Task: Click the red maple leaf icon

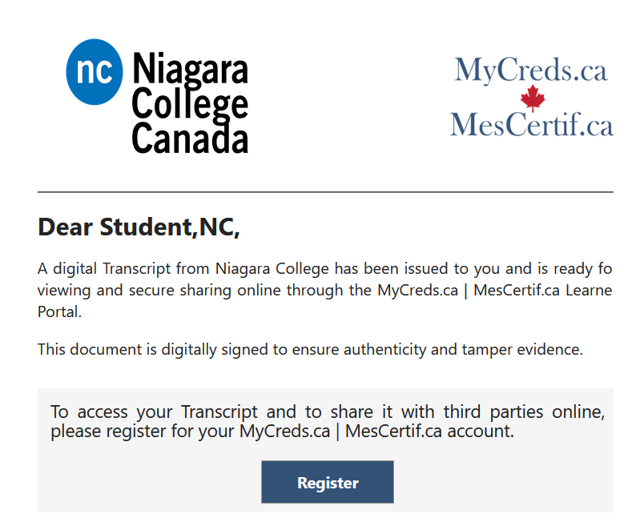Action: pos(532,97)
